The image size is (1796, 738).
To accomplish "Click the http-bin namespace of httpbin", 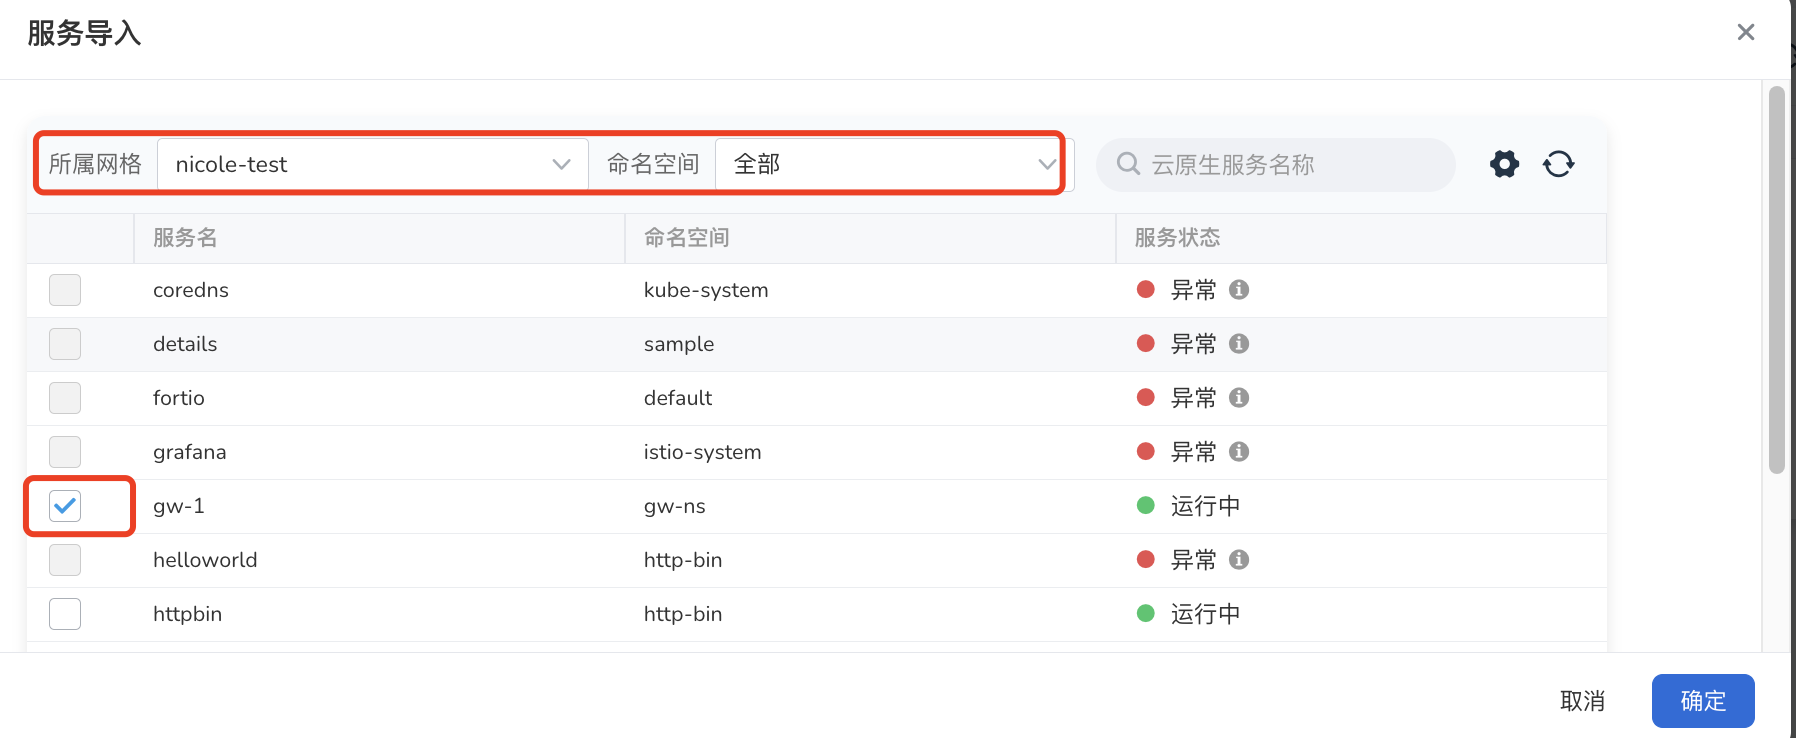I will coord(683,614).
